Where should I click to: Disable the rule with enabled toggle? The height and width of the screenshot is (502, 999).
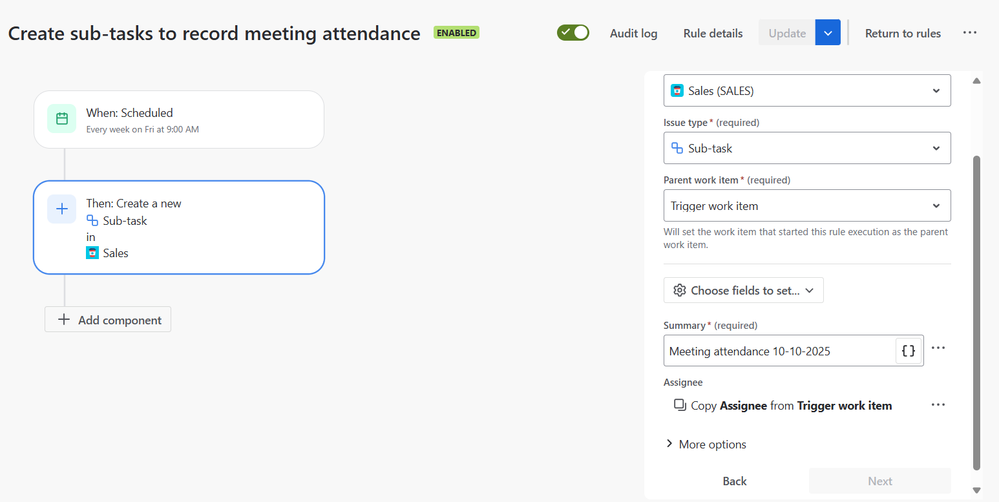[573, 33]
